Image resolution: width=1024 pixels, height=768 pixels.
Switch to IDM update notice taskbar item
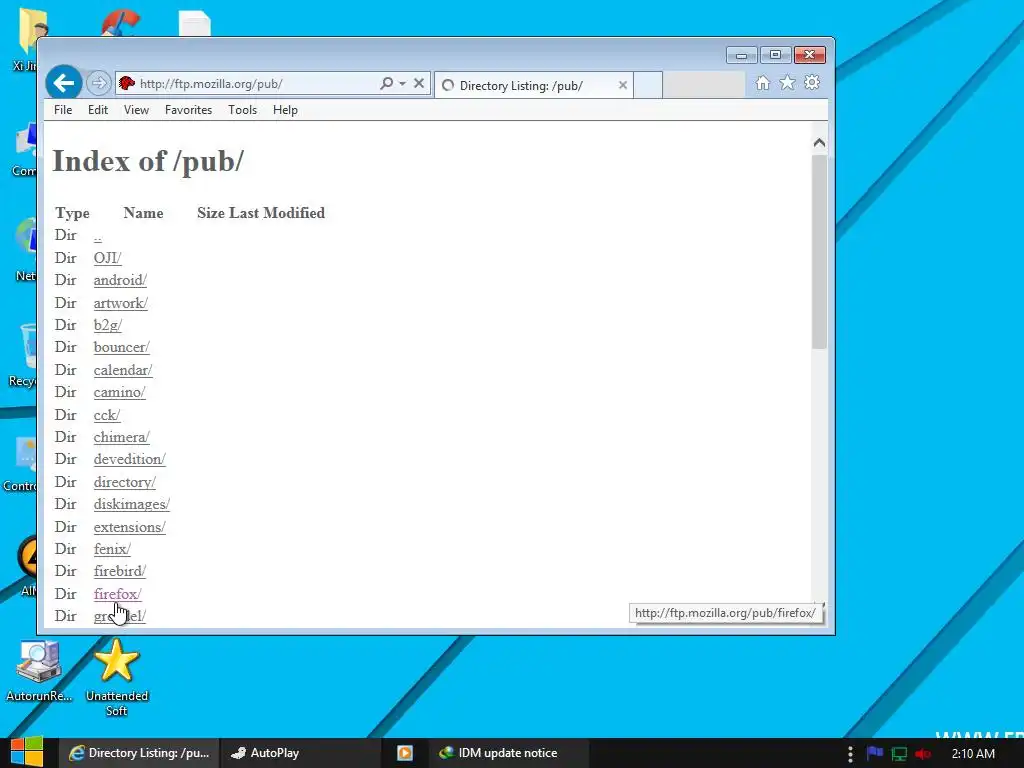508,753
